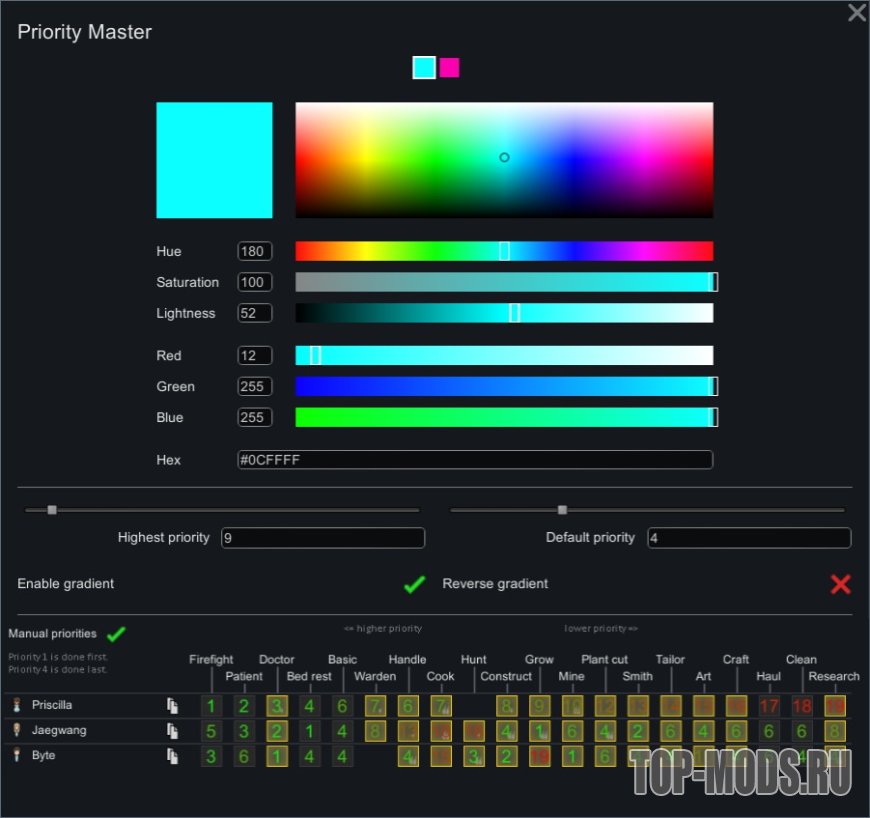The height and width of the screenshot is (818, 870).
Task: Click the Highest priority slider handle
Action: (x=52, y=510)
